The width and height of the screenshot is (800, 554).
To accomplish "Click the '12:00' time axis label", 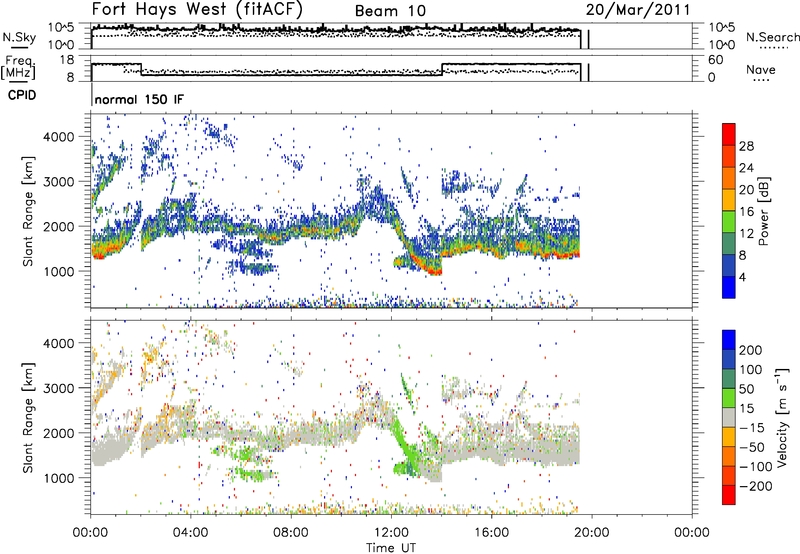I will coord(391,533).
